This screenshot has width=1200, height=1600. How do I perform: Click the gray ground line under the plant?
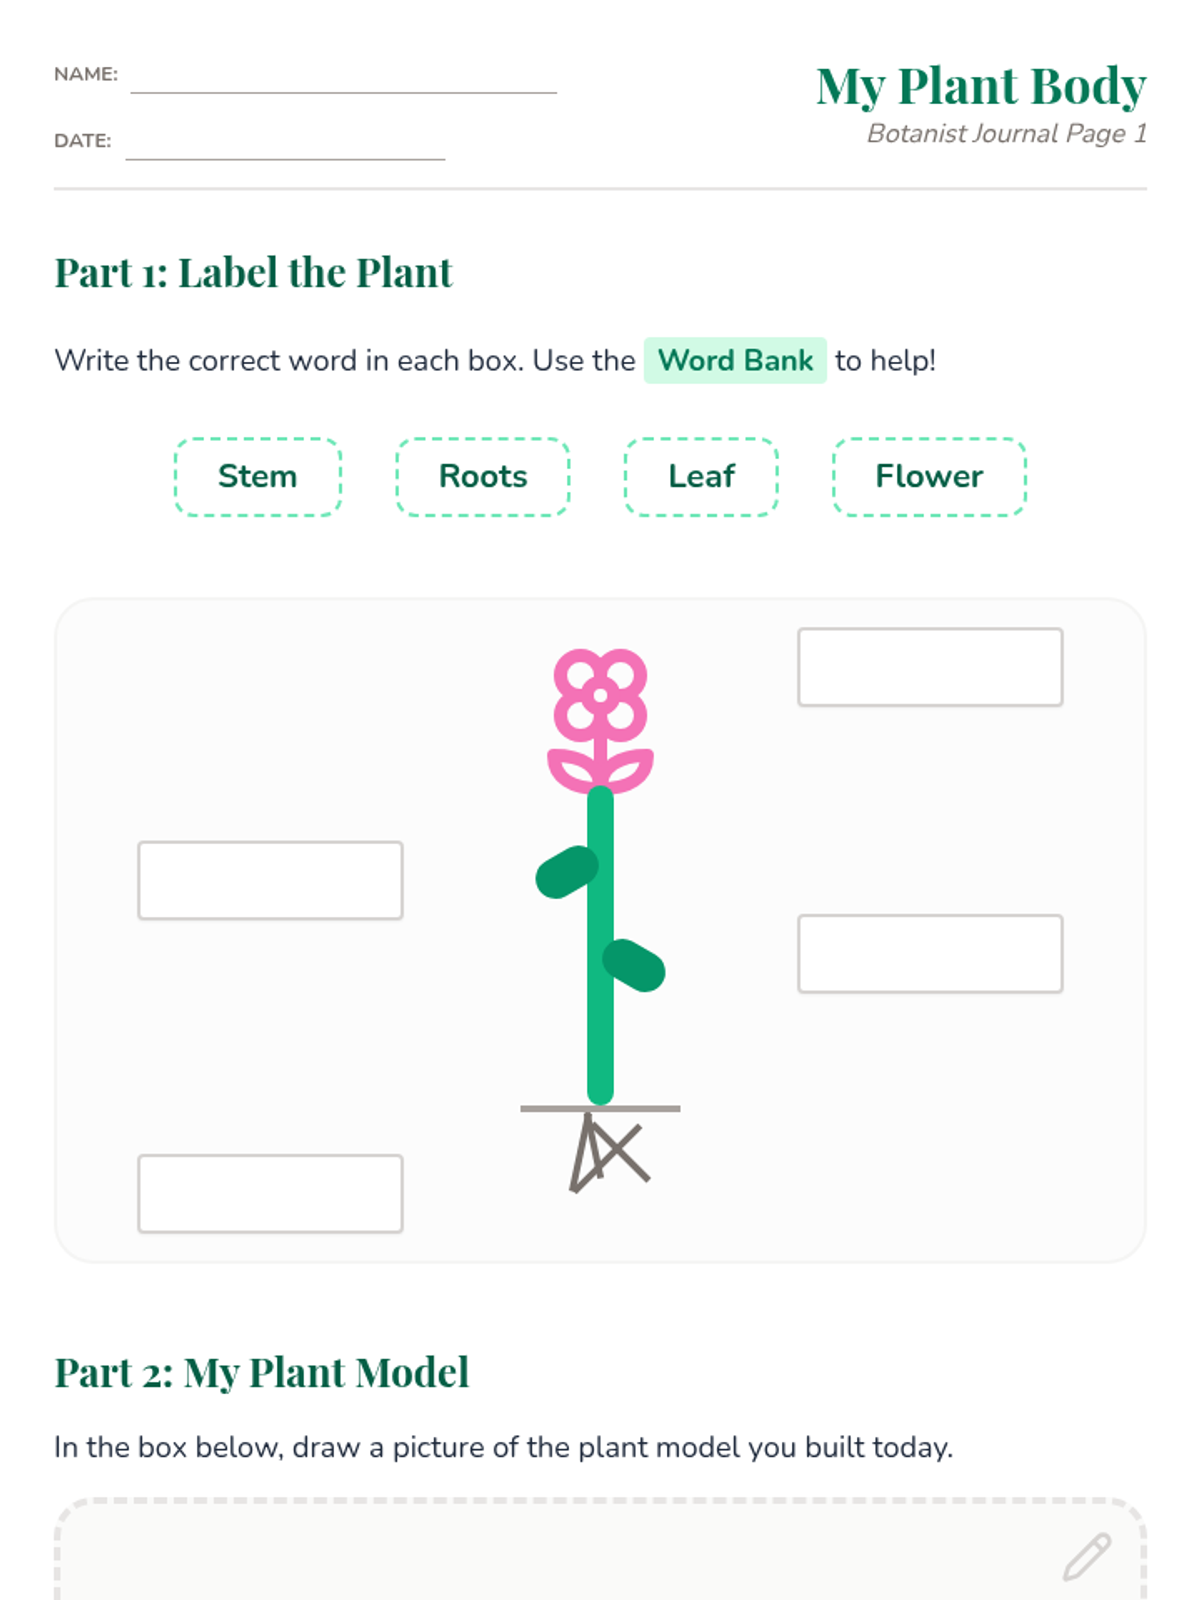tap(600, 1108)
